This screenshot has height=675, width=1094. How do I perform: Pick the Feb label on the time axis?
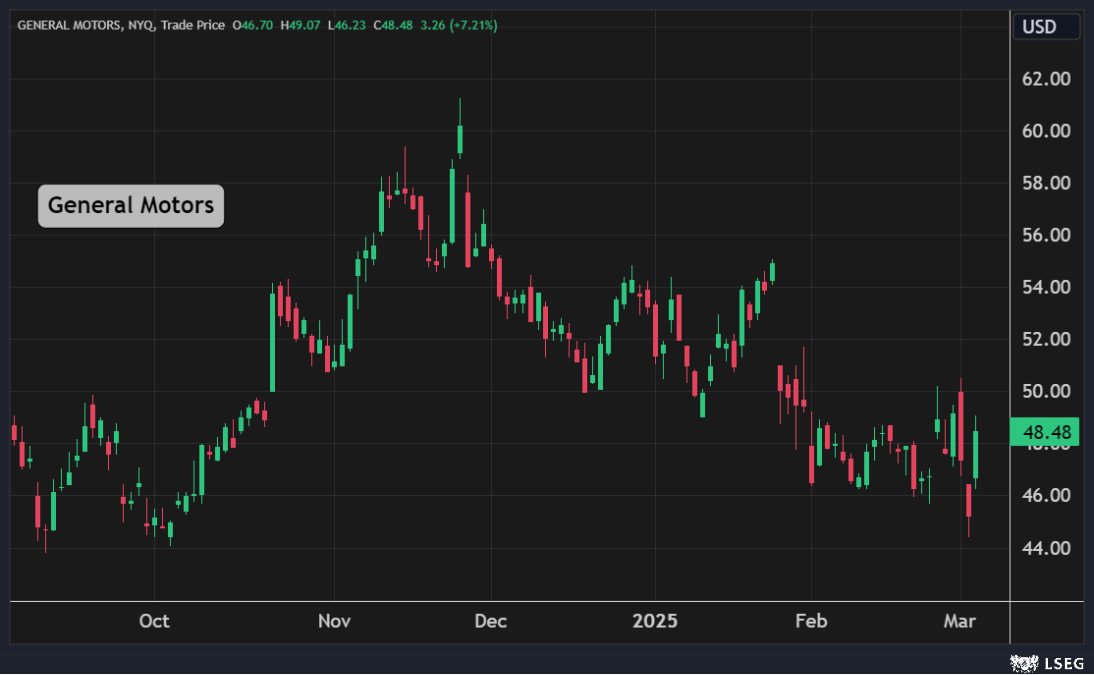pyautogui.click(x=811, y=621)
